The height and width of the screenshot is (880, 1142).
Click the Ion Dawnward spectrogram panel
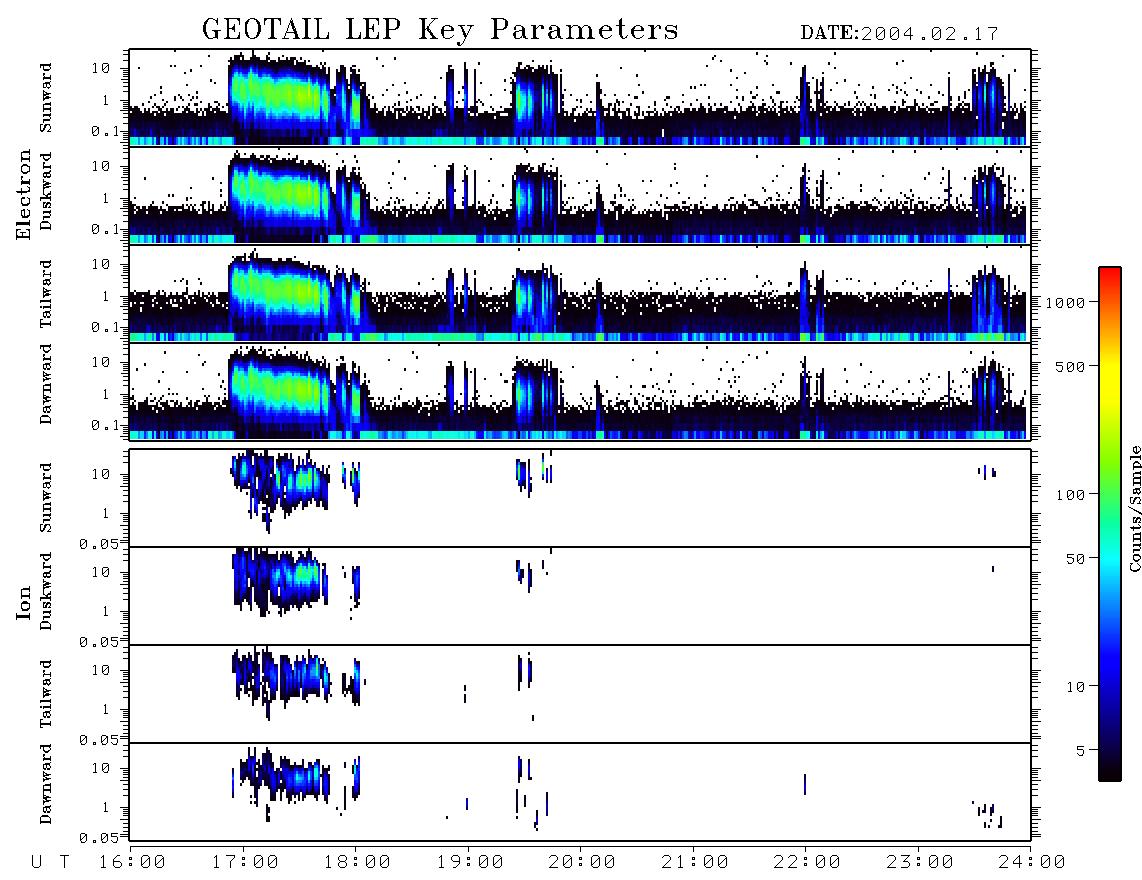coord(580,792)
